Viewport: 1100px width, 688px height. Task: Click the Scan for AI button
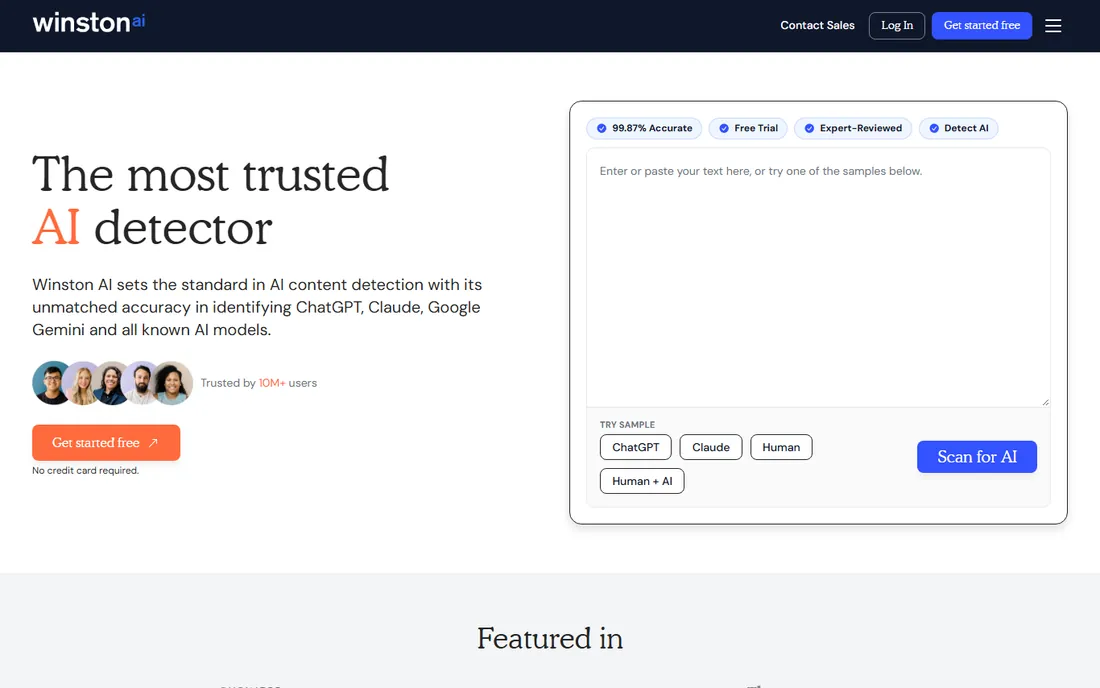click(x=977, y=457)
